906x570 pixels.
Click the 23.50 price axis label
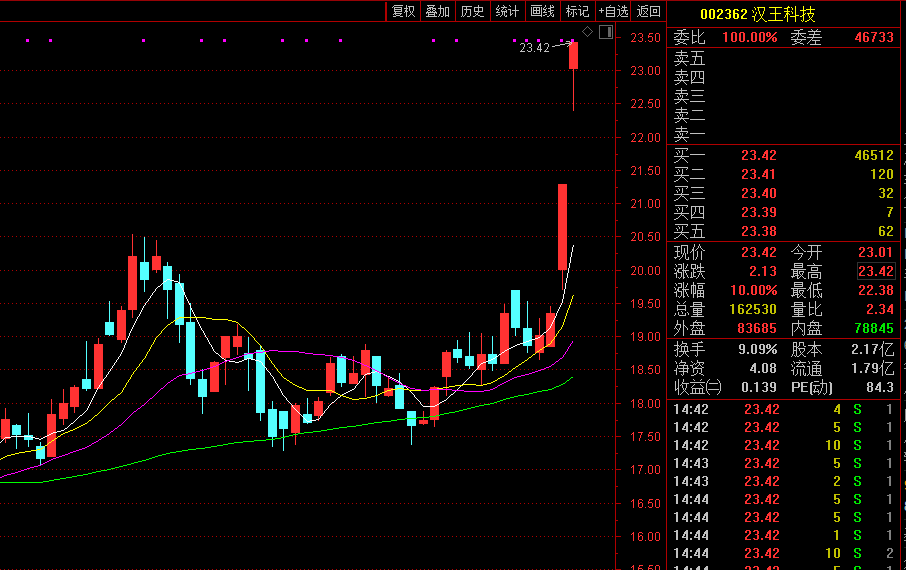point(645,38)
